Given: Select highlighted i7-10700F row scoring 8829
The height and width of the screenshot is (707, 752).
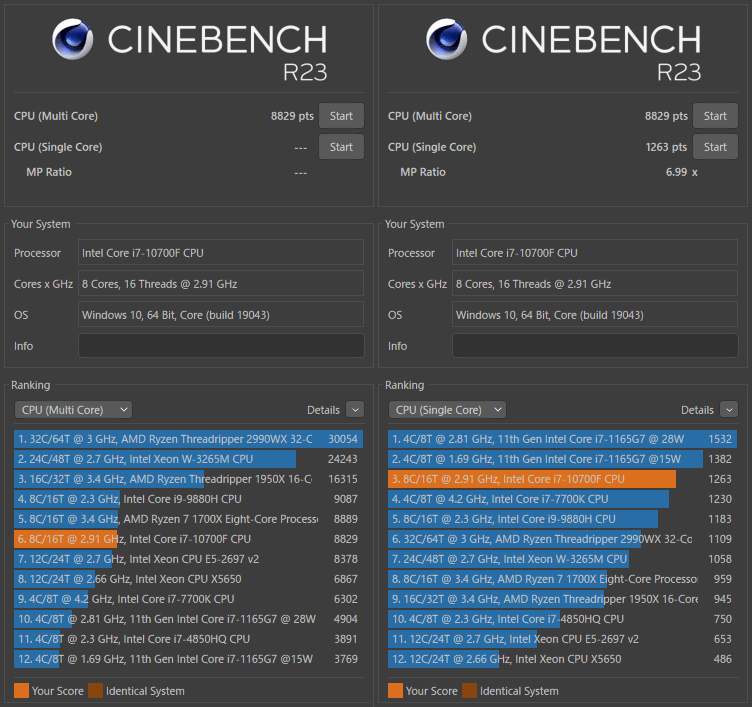Looking at the screenshot, I should (188, 539).
